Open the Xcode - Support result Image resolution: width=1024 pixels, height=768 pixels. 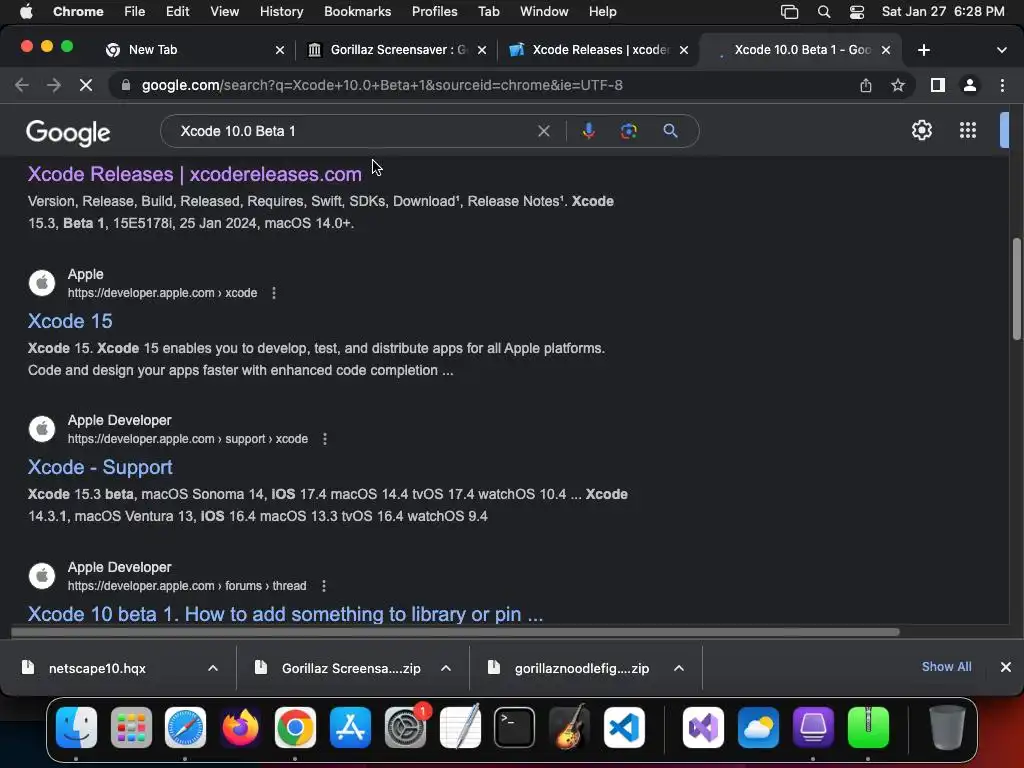[x=100, y=467]
